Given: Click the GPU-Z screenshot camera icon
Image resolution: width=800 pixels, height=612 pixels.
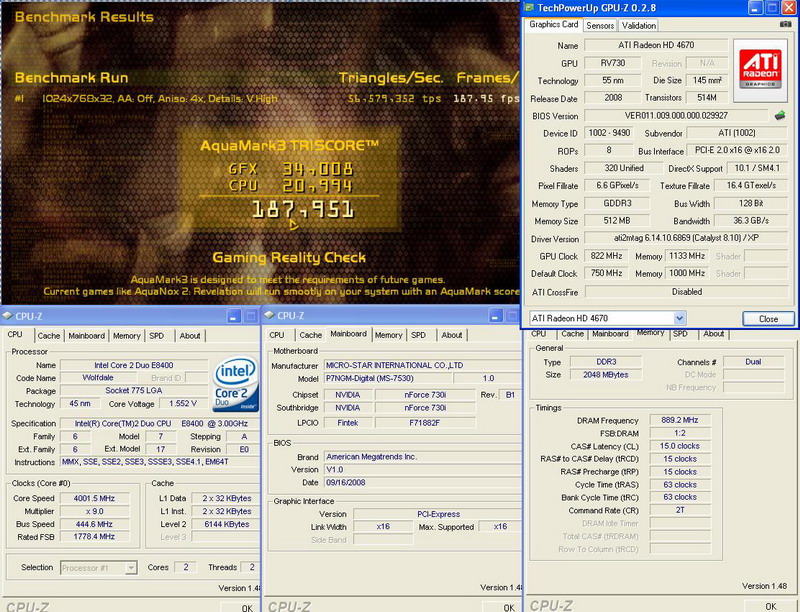Looking at the screenshot, I should click(x=785, y=24).
